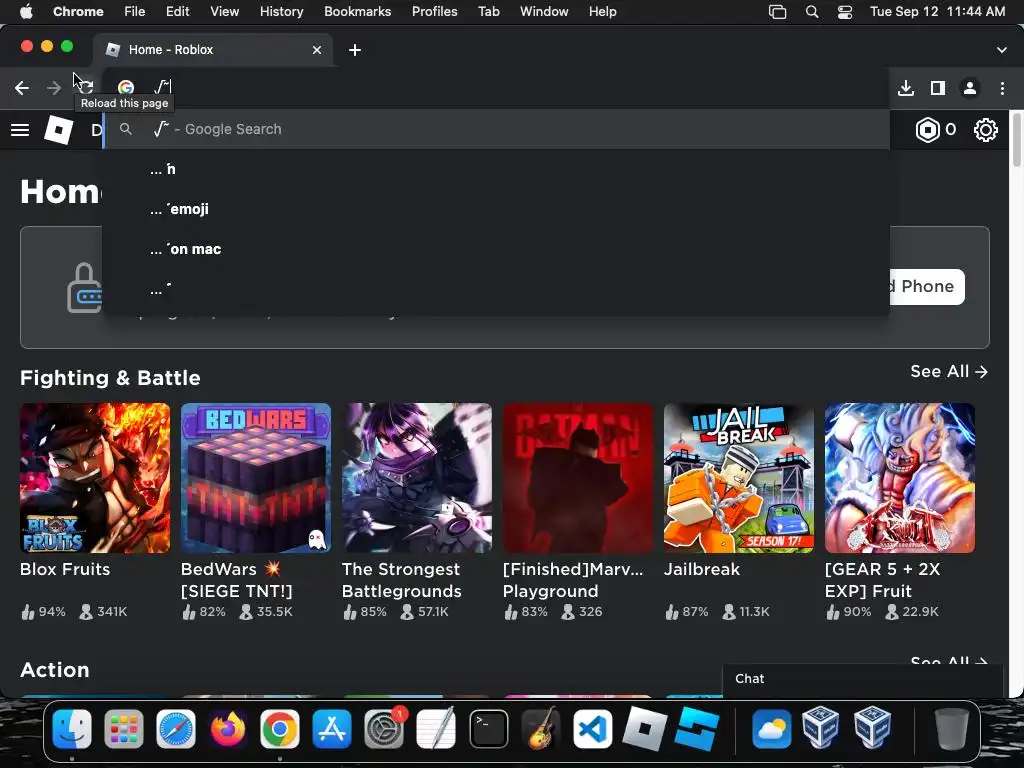Viewport: 1024px width, 768px height.
Task: Open Launchpad from the Dock
Action: click(123, 728)
